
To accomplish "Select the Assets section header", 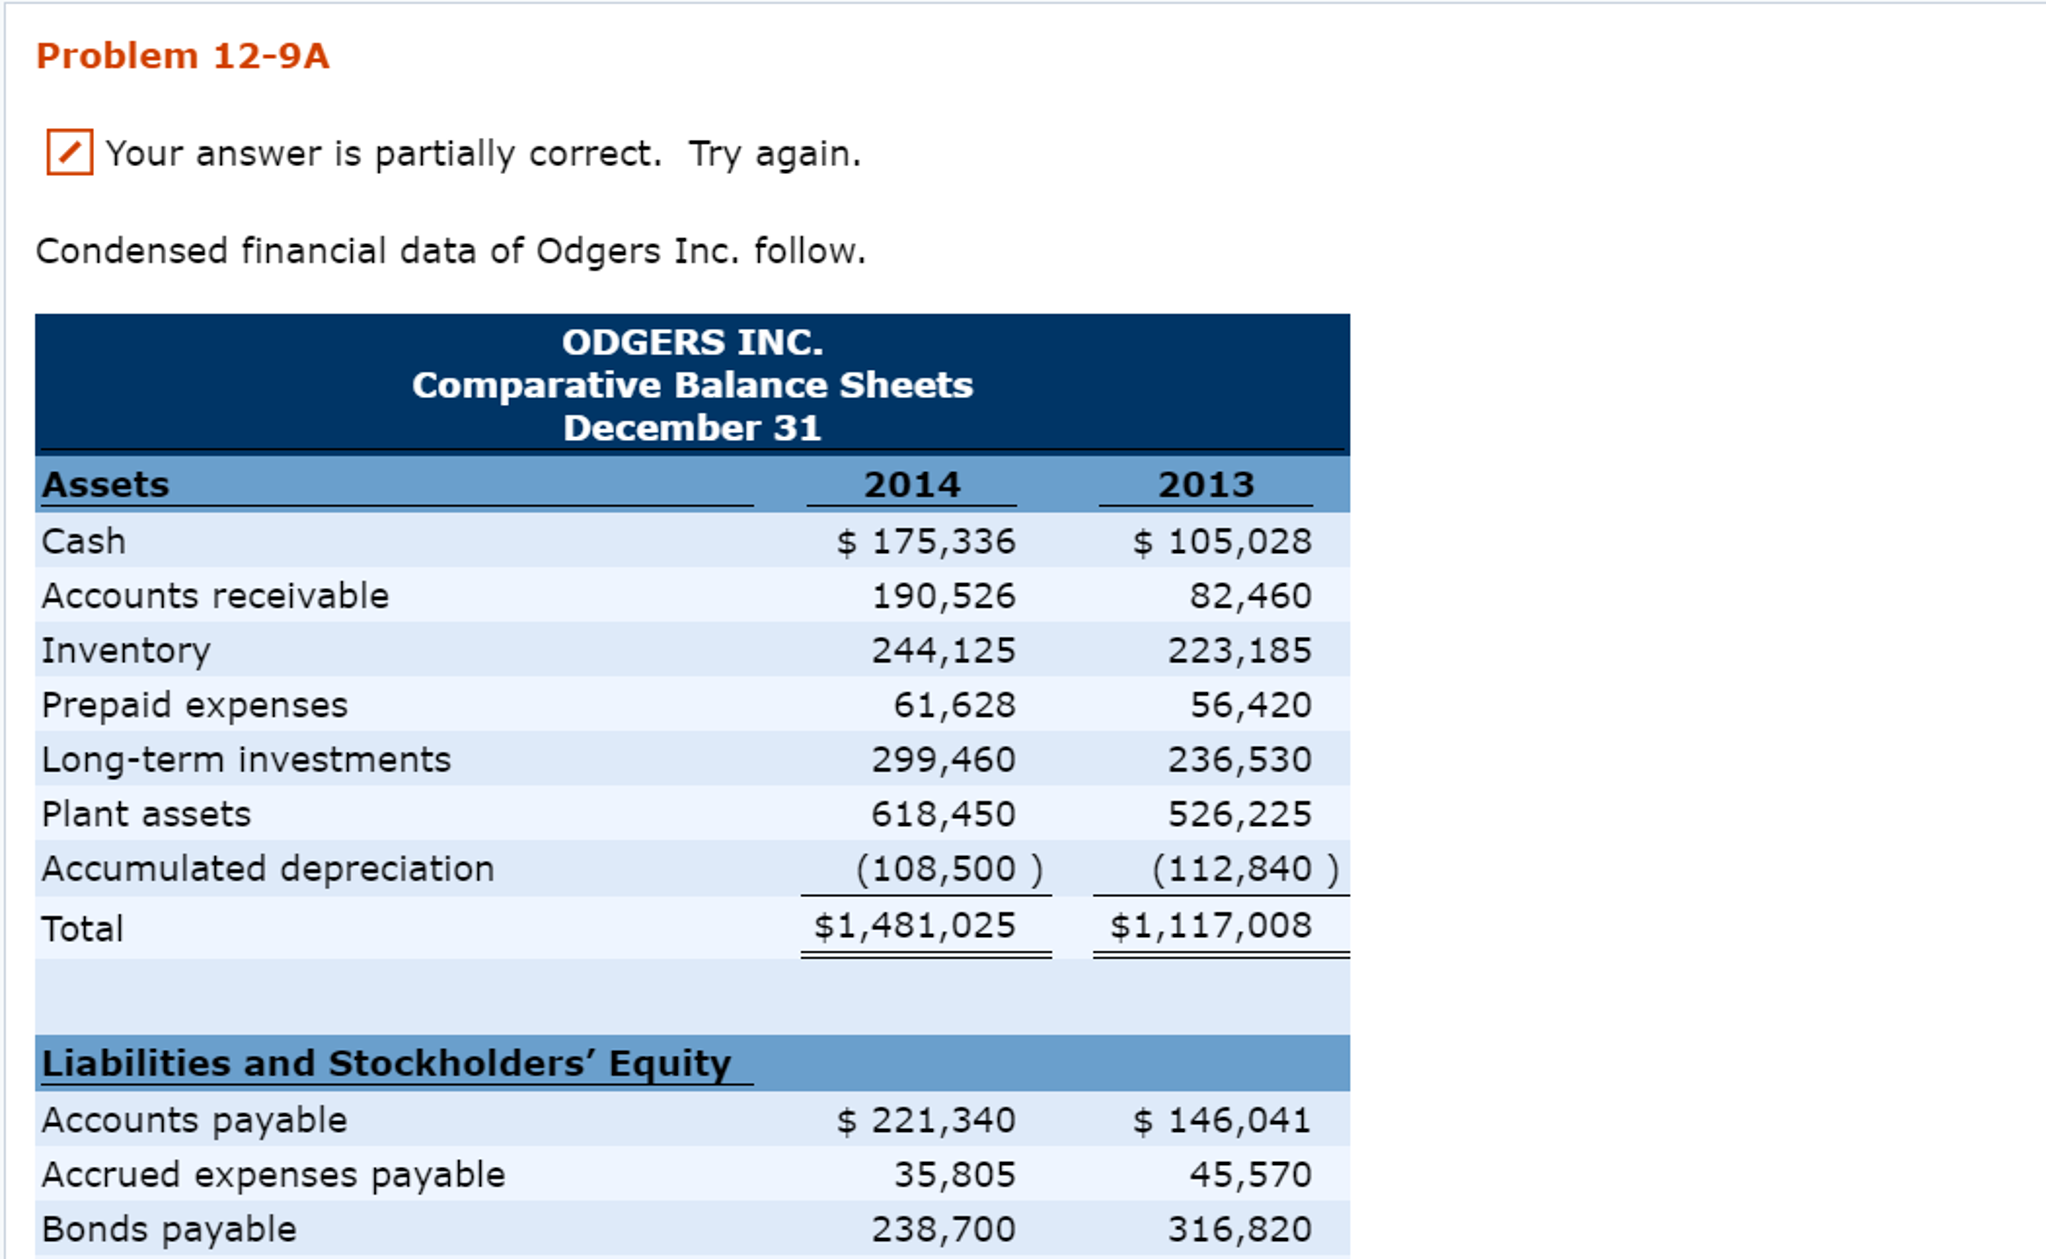I will click(x=105, y=485).
